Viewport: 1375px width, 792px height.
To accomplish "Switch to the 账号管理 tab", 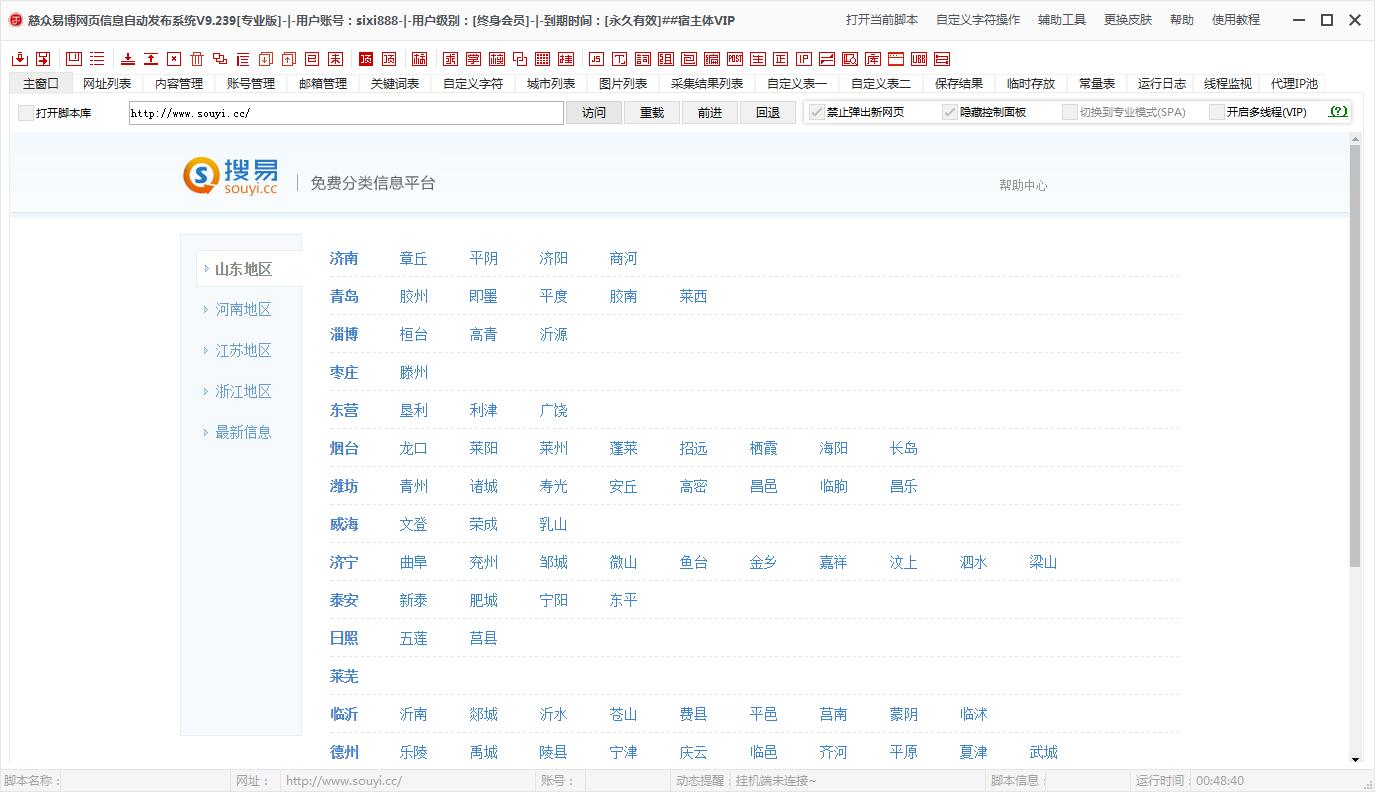I will pyautogui.click(x=251, y=84).
